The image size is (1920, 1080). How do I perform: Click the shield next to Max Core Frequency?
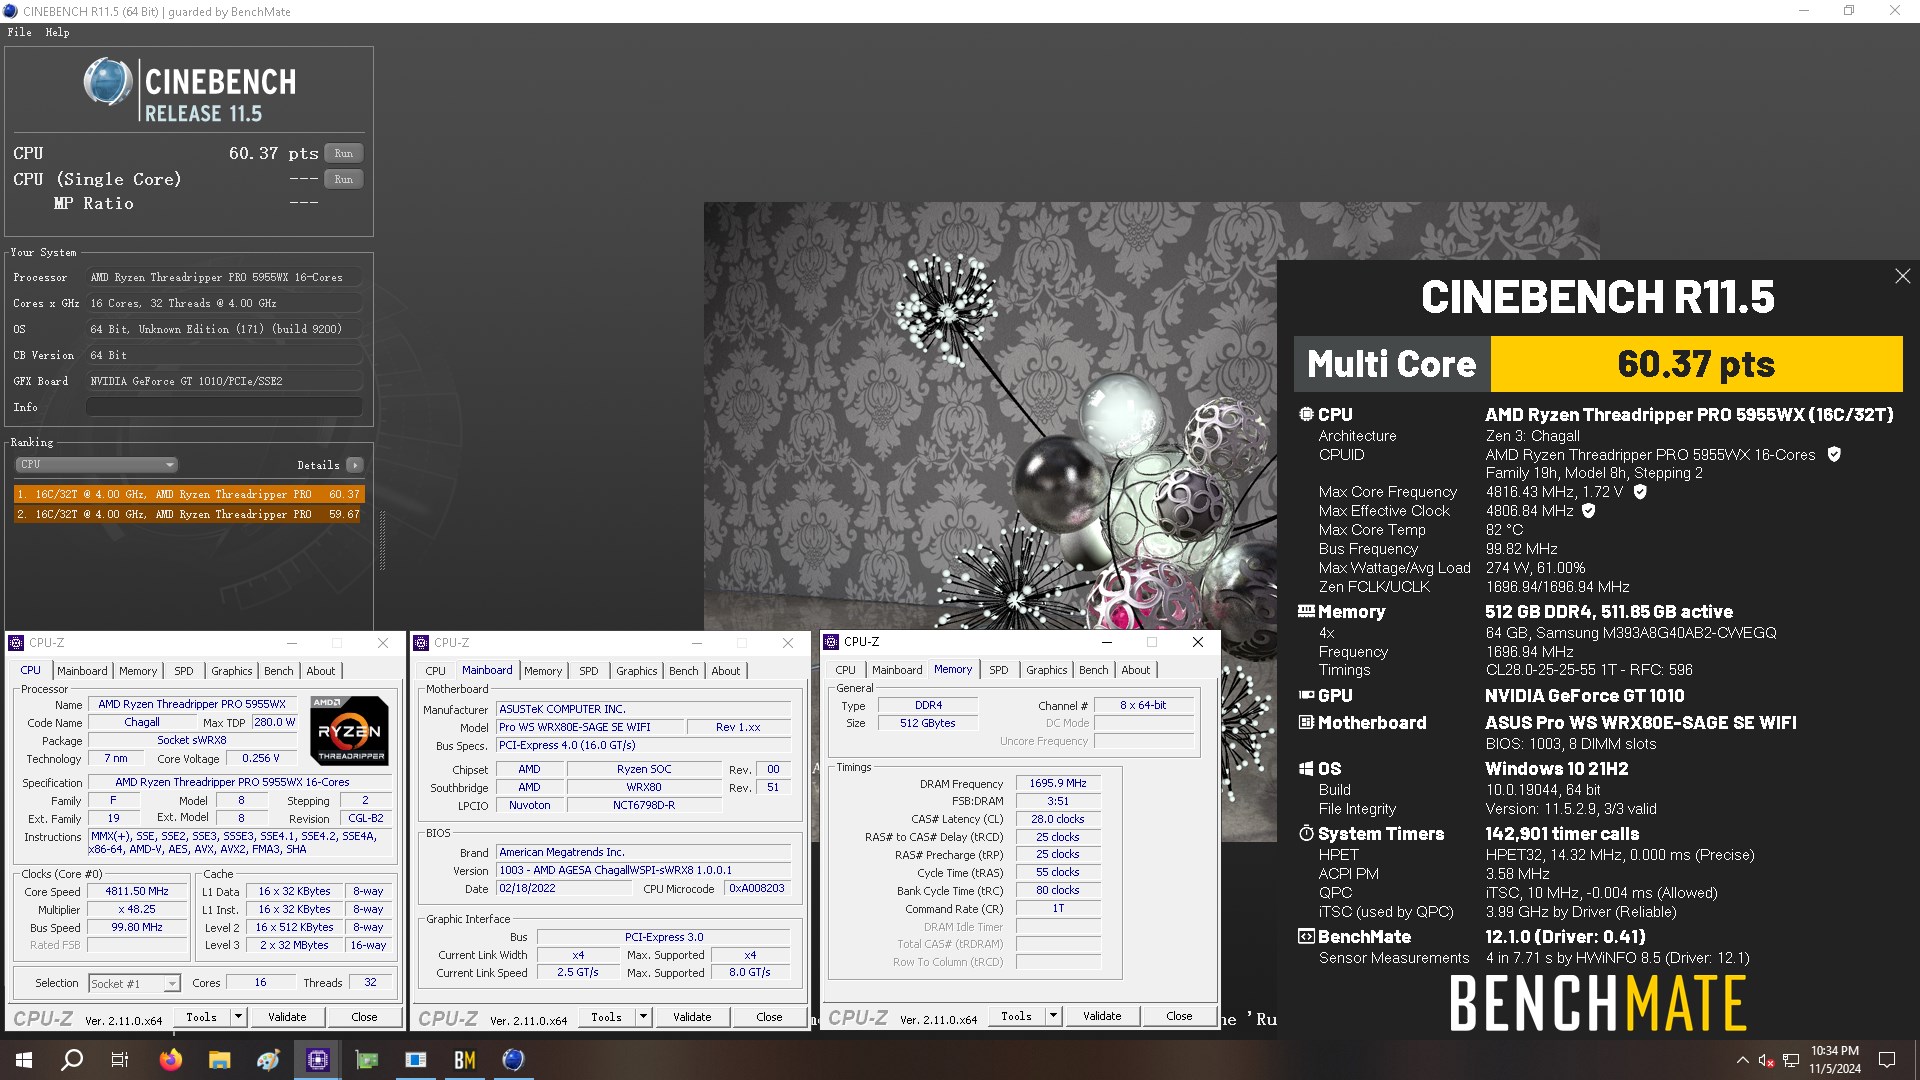[x=1640, y=492]
